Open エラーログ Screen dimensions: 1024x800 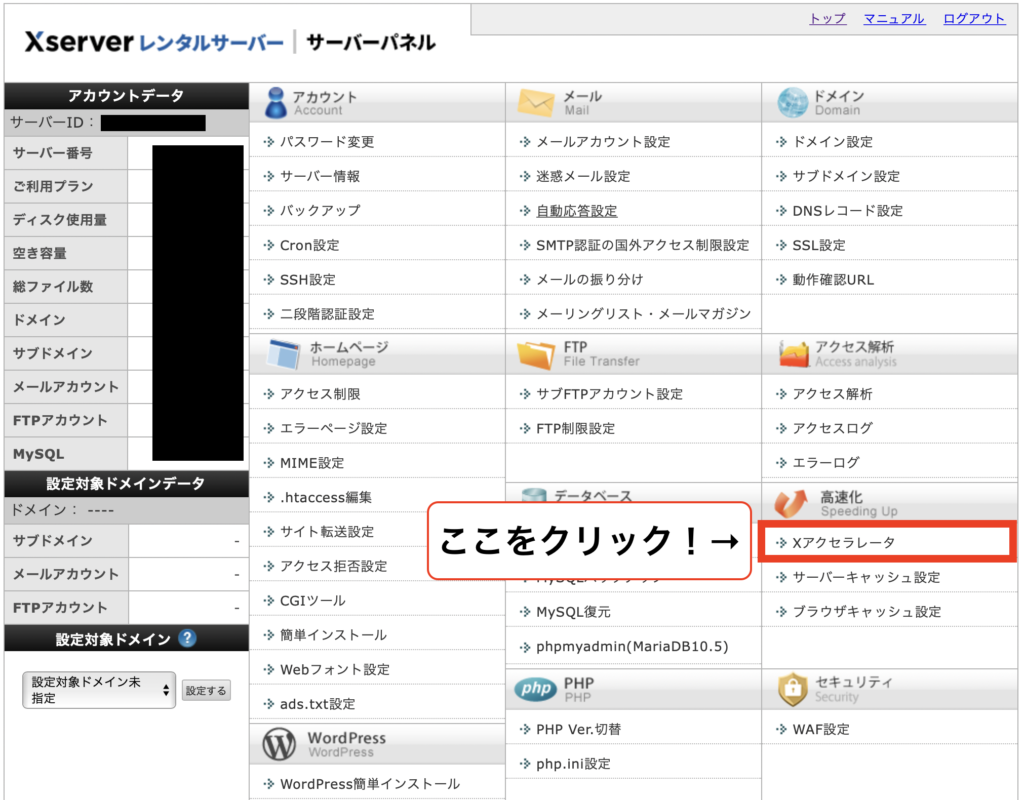[x=826, y=462]
